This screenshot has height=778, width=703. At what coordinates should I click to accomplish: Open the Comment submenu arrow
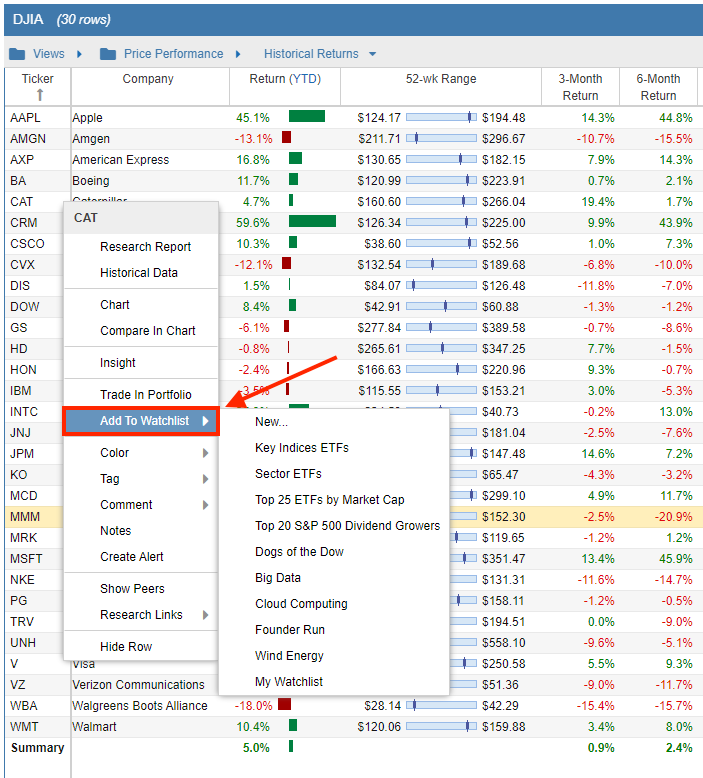point(205,505)
